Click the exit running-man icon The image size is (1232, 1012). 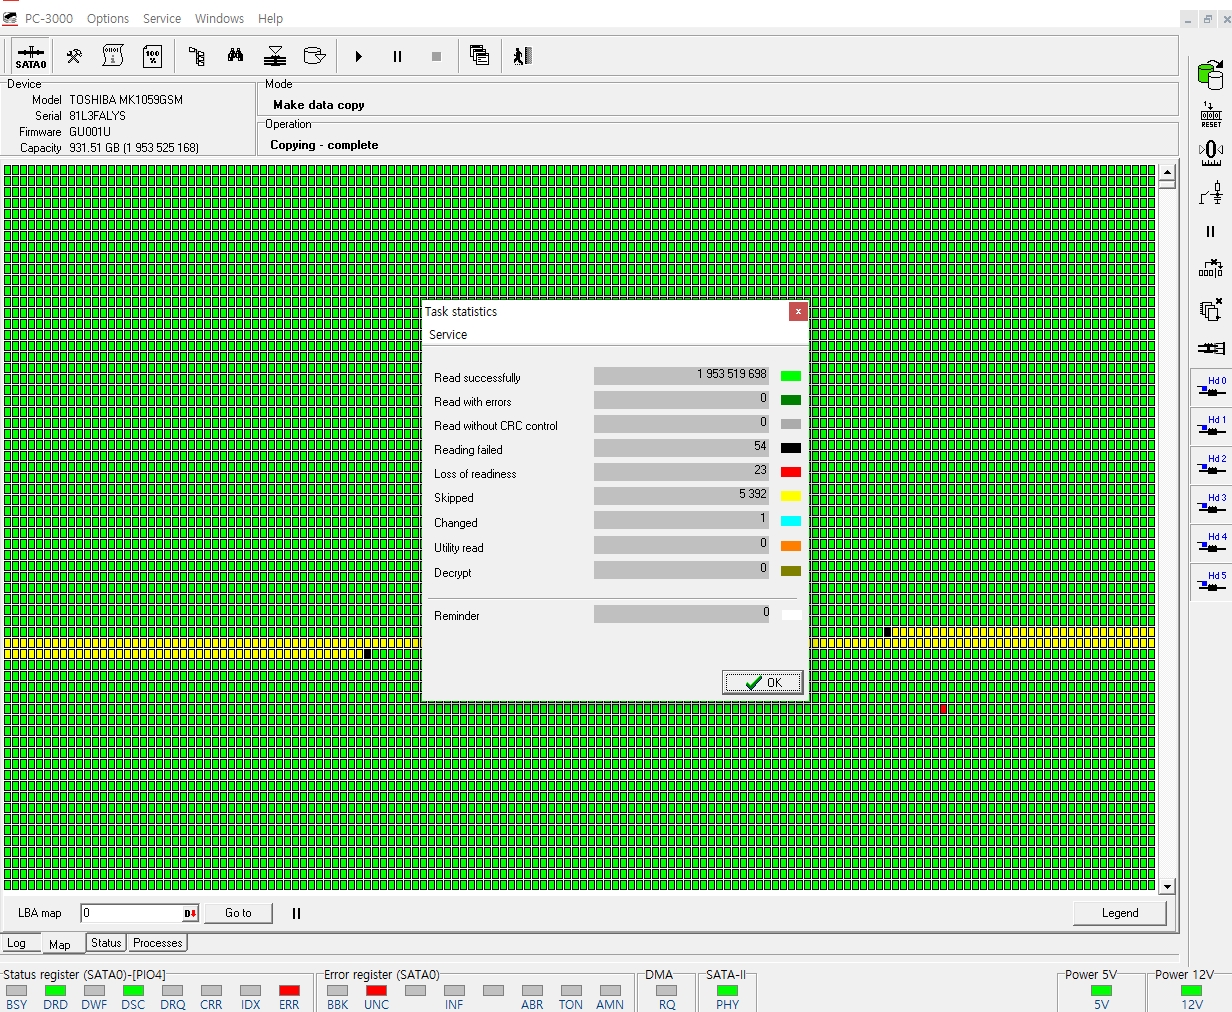tap(522, 57)
